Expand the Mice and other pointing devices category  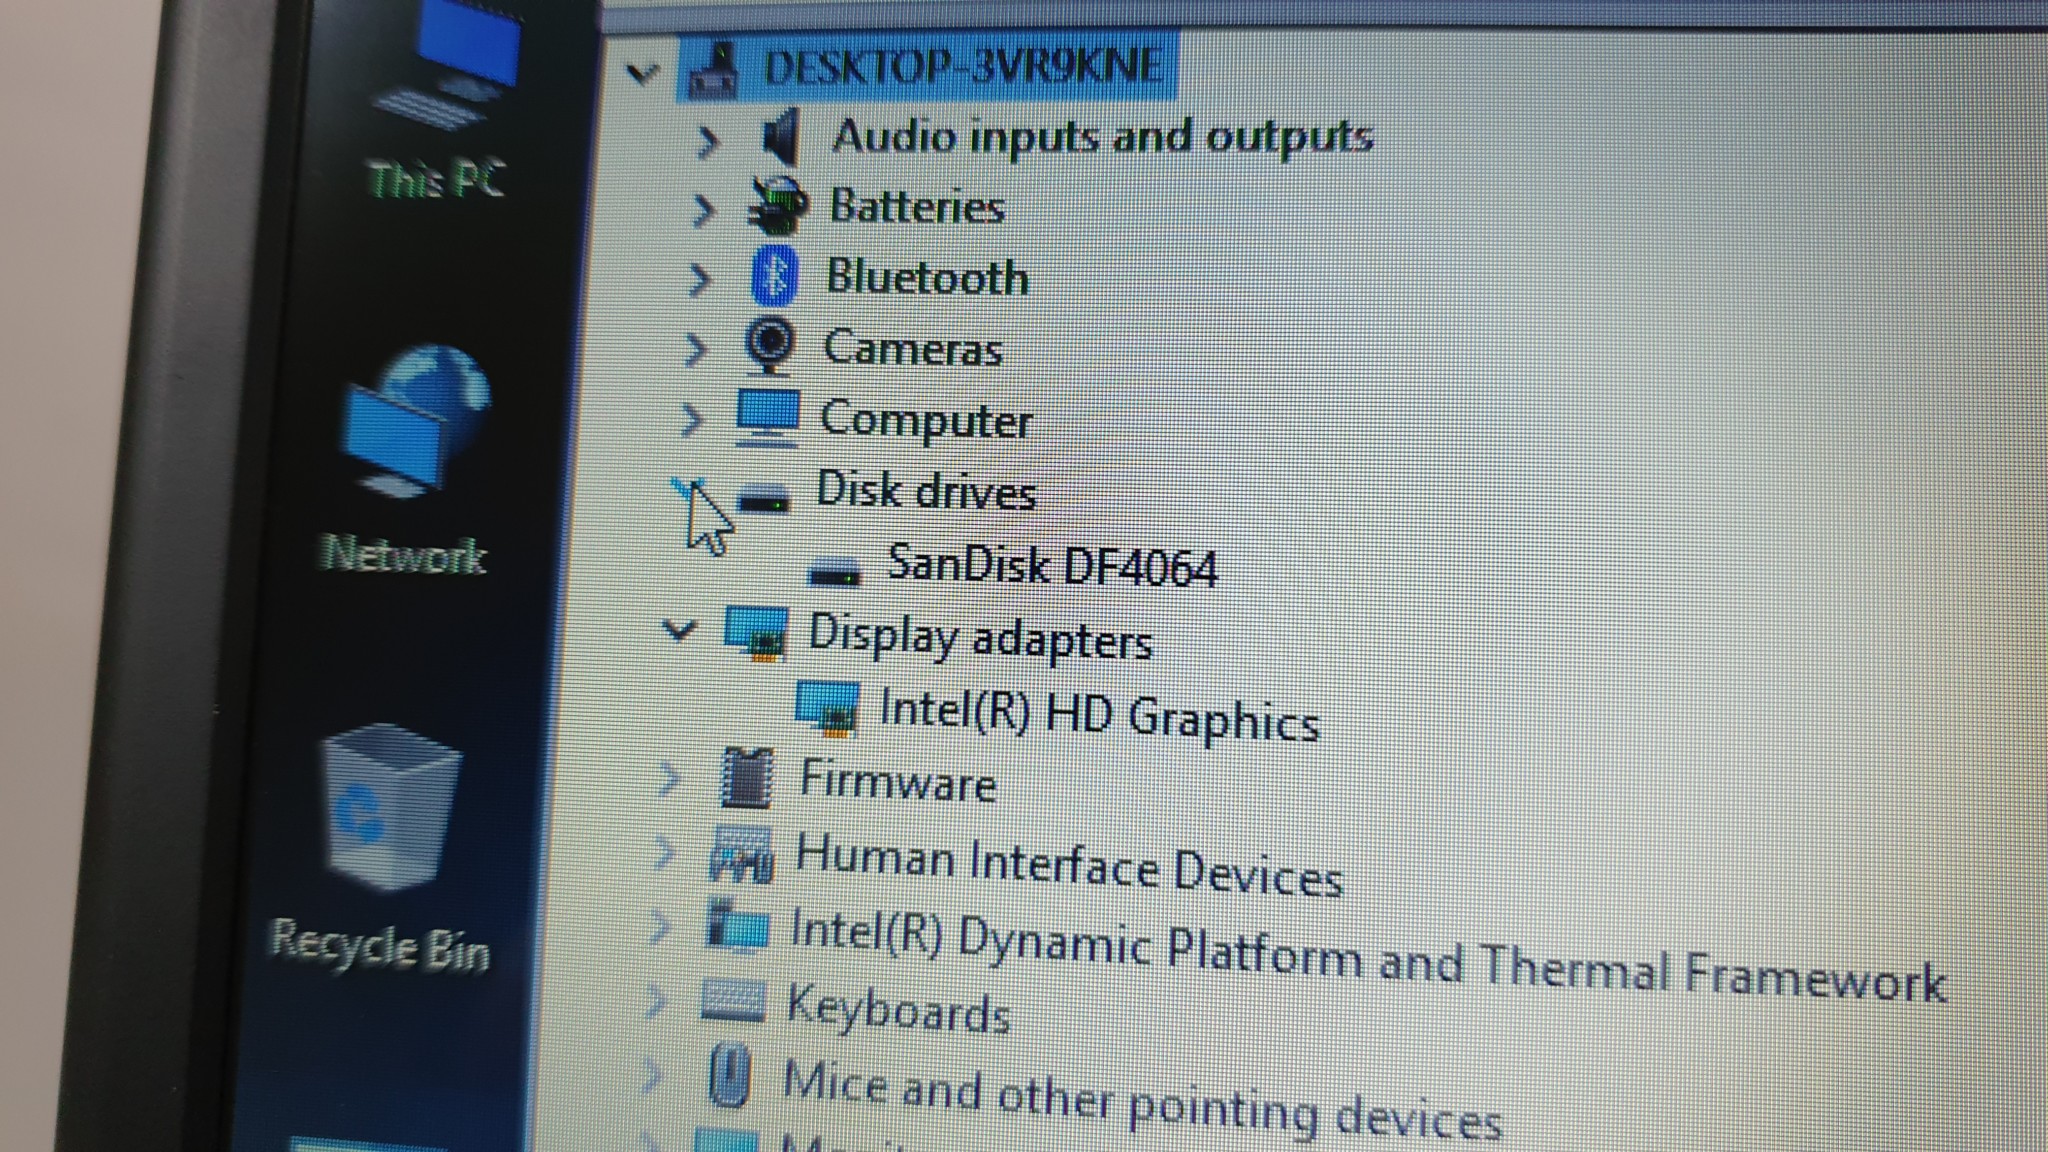click(x=652, y=1077)
